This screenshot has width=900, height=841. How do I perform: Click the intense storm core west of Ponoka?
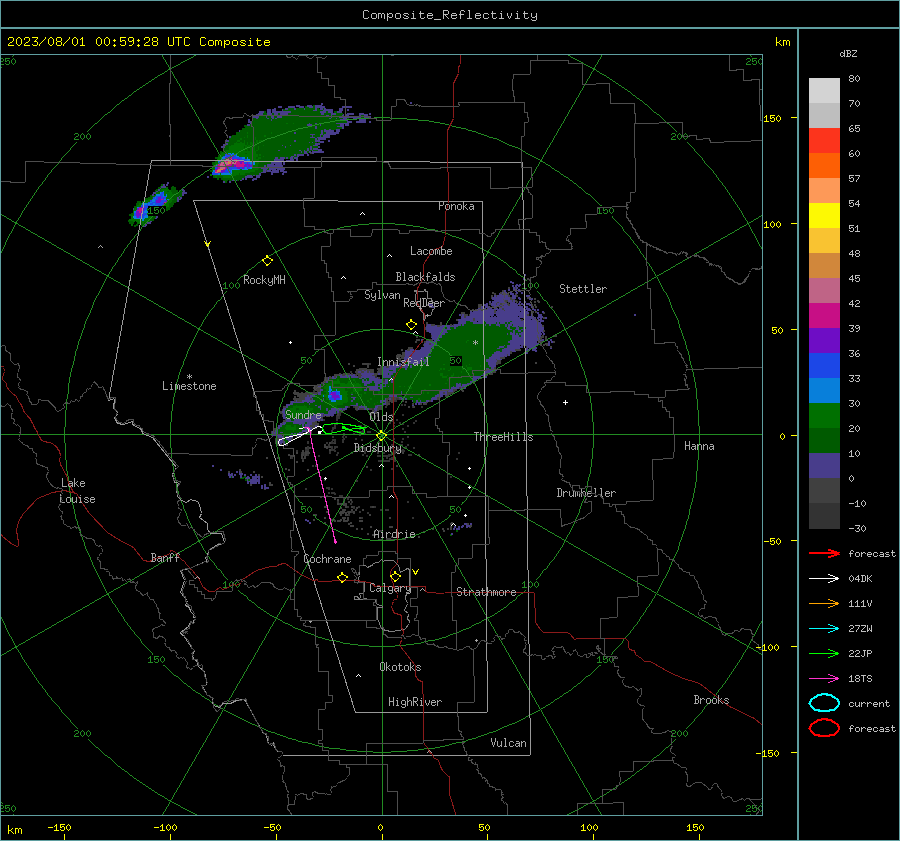[231, 165]
